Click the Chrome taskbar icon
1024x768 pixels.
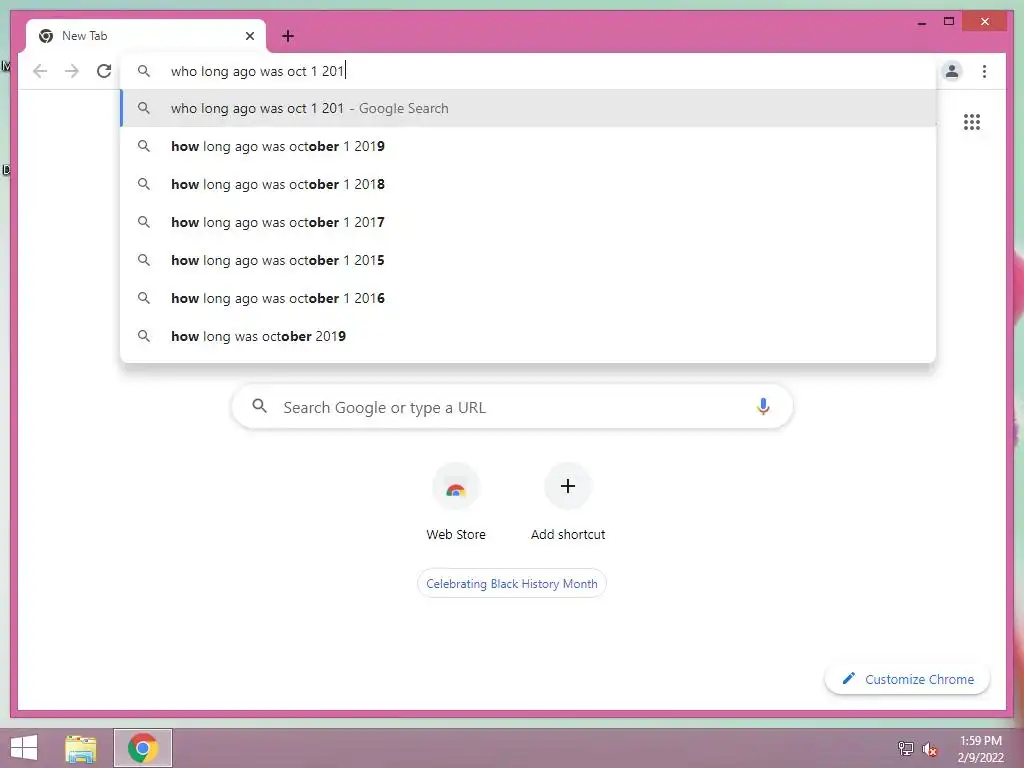pyautogui.click(x=143, y=748)
